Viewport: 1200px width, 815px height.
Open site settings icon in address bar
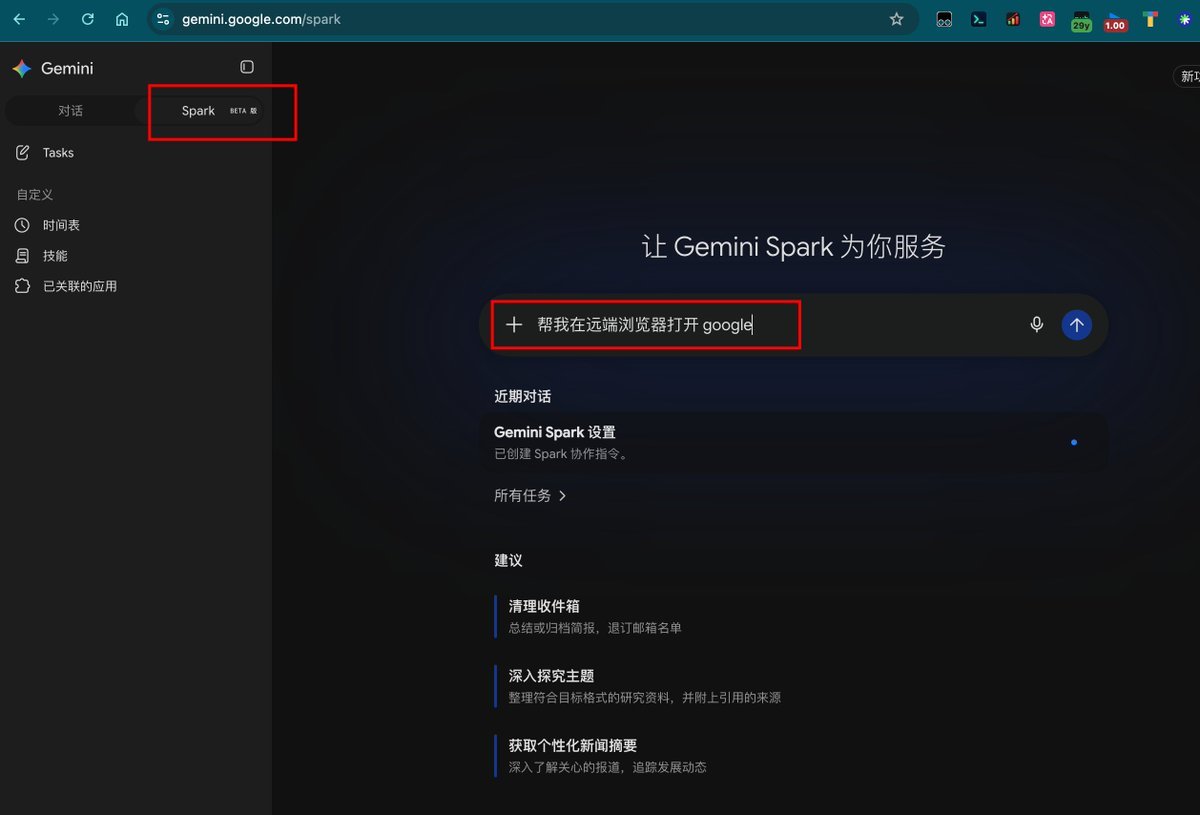click(164, 19)
